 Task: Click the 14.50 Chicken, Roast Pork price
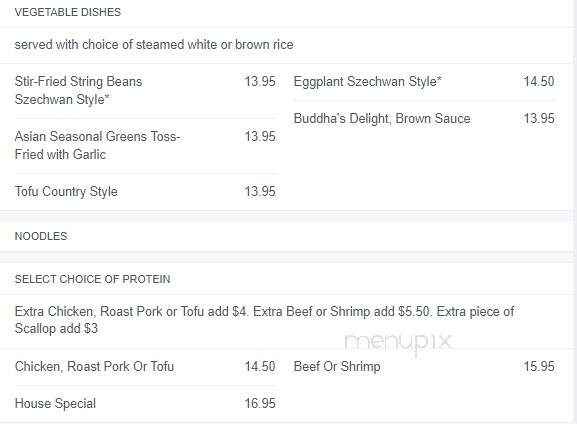point(260,366)
